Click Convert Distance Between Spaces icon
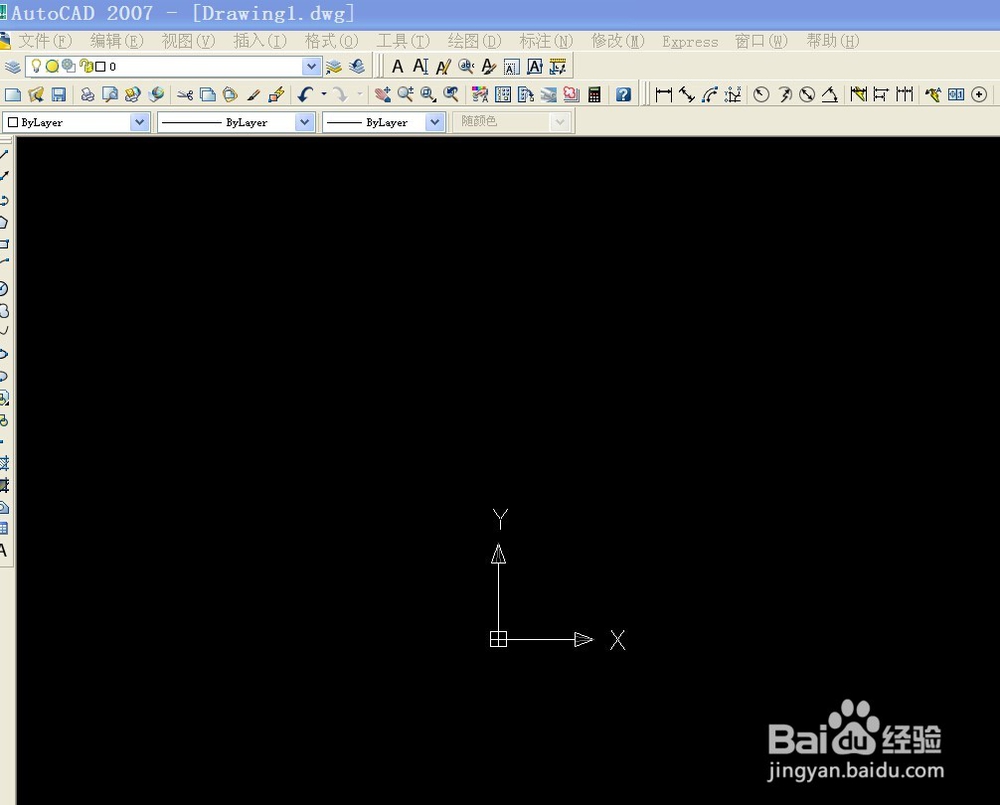Screen dimensions: 1000x805 558,66
